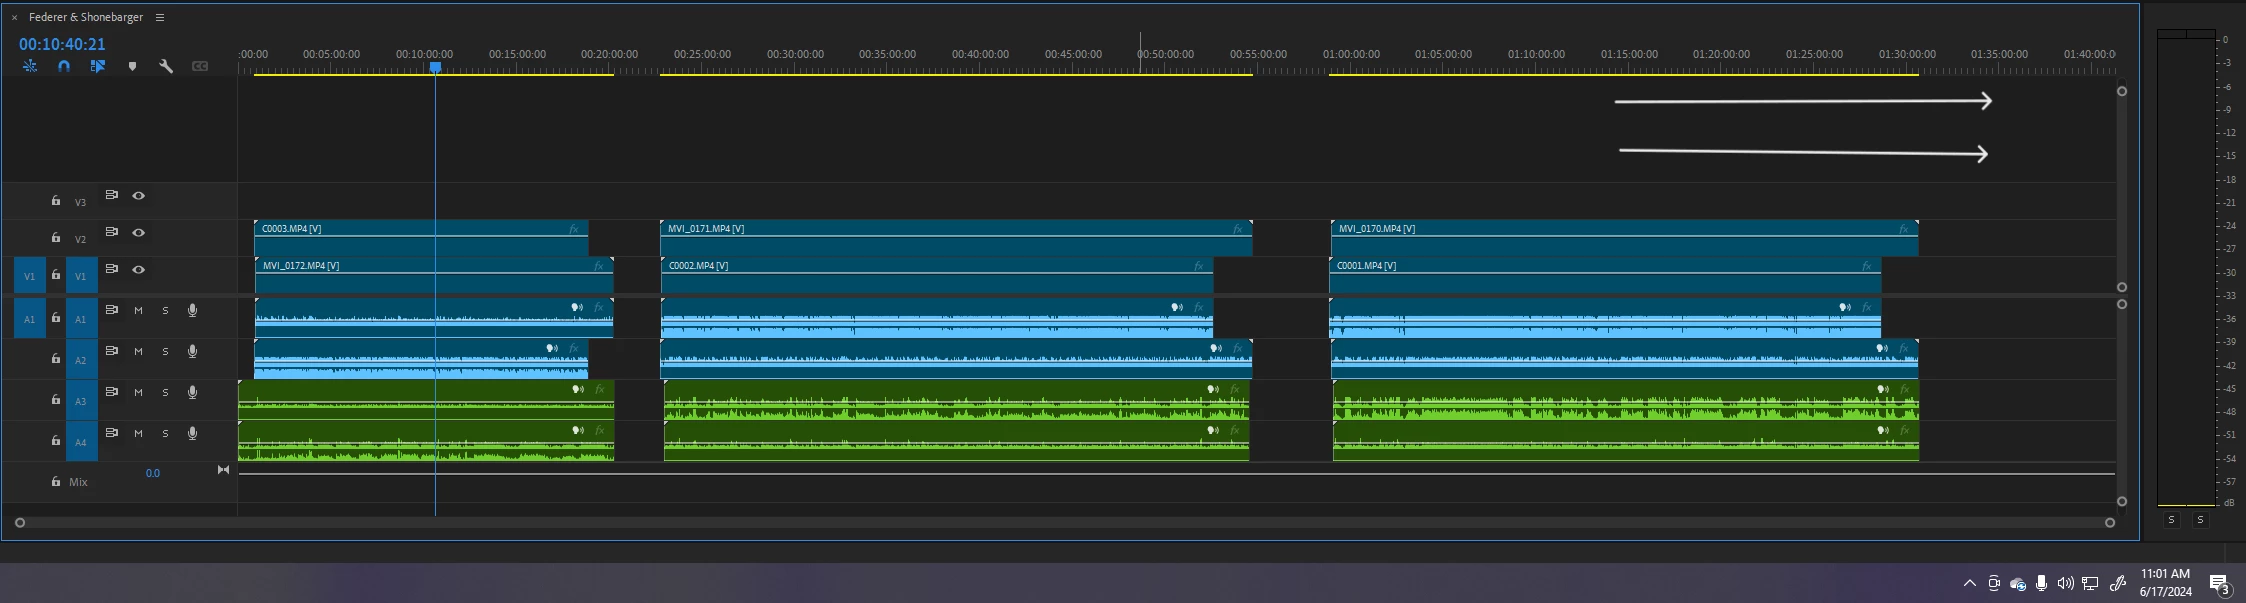Viewport: 2246px width, 603px height.
Task: Open the taskbar volume control
Action: (x=2065, y=583)
